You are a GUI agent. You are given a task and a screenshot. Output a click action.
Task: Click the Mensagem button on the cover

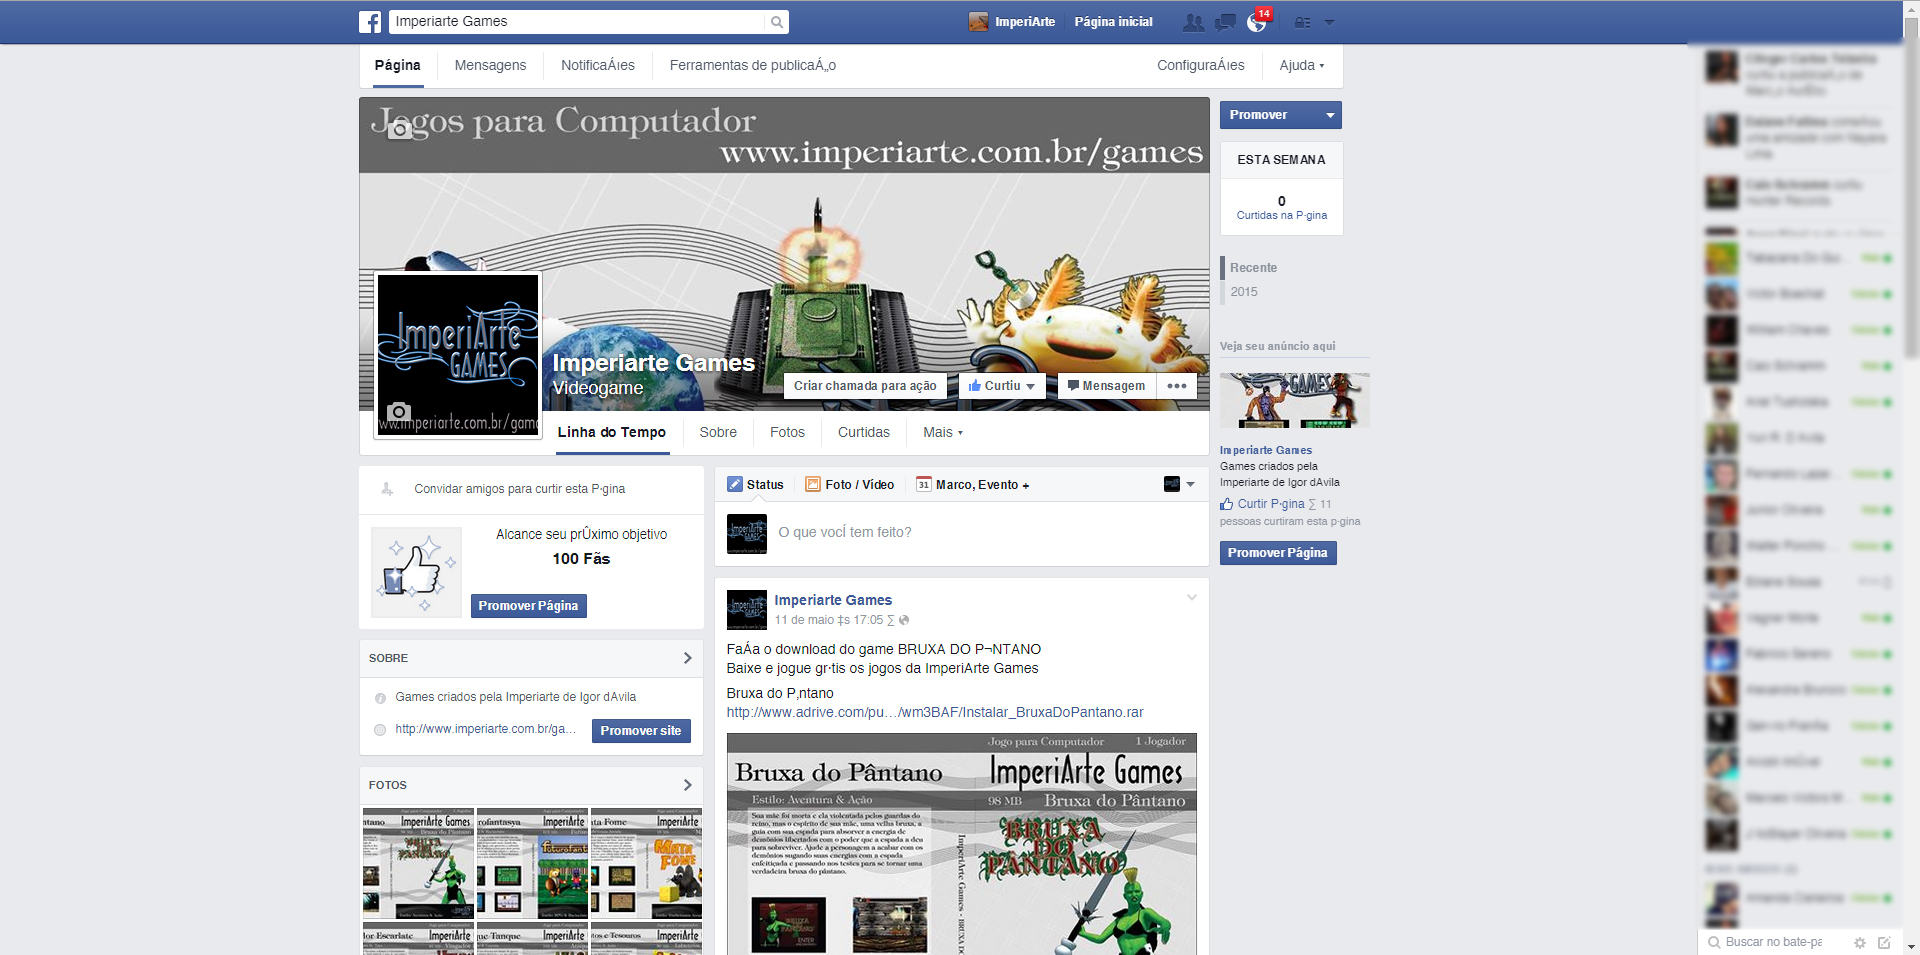1107,386
